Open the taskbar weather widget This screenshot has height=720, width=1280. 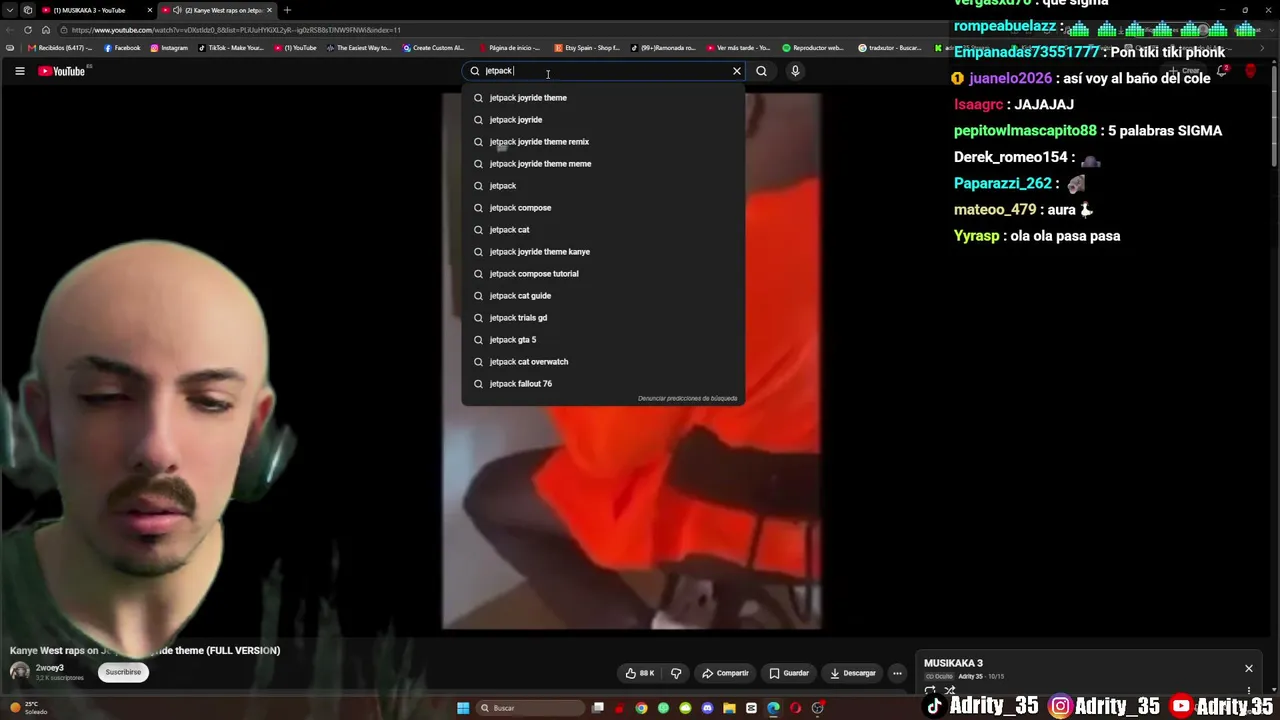click(x=28, y=708)
